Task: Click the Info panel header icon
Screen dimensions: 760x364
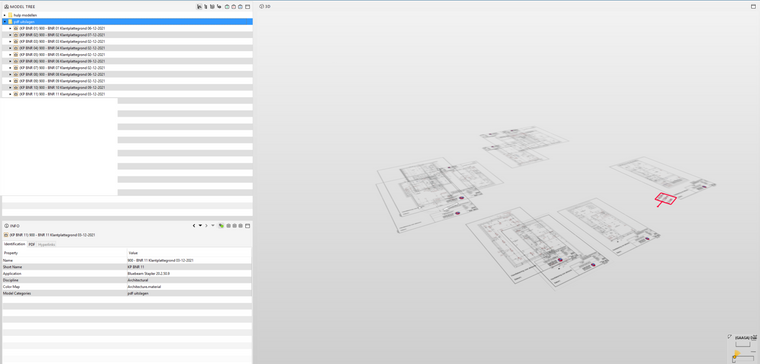Action: coord(6,226)
